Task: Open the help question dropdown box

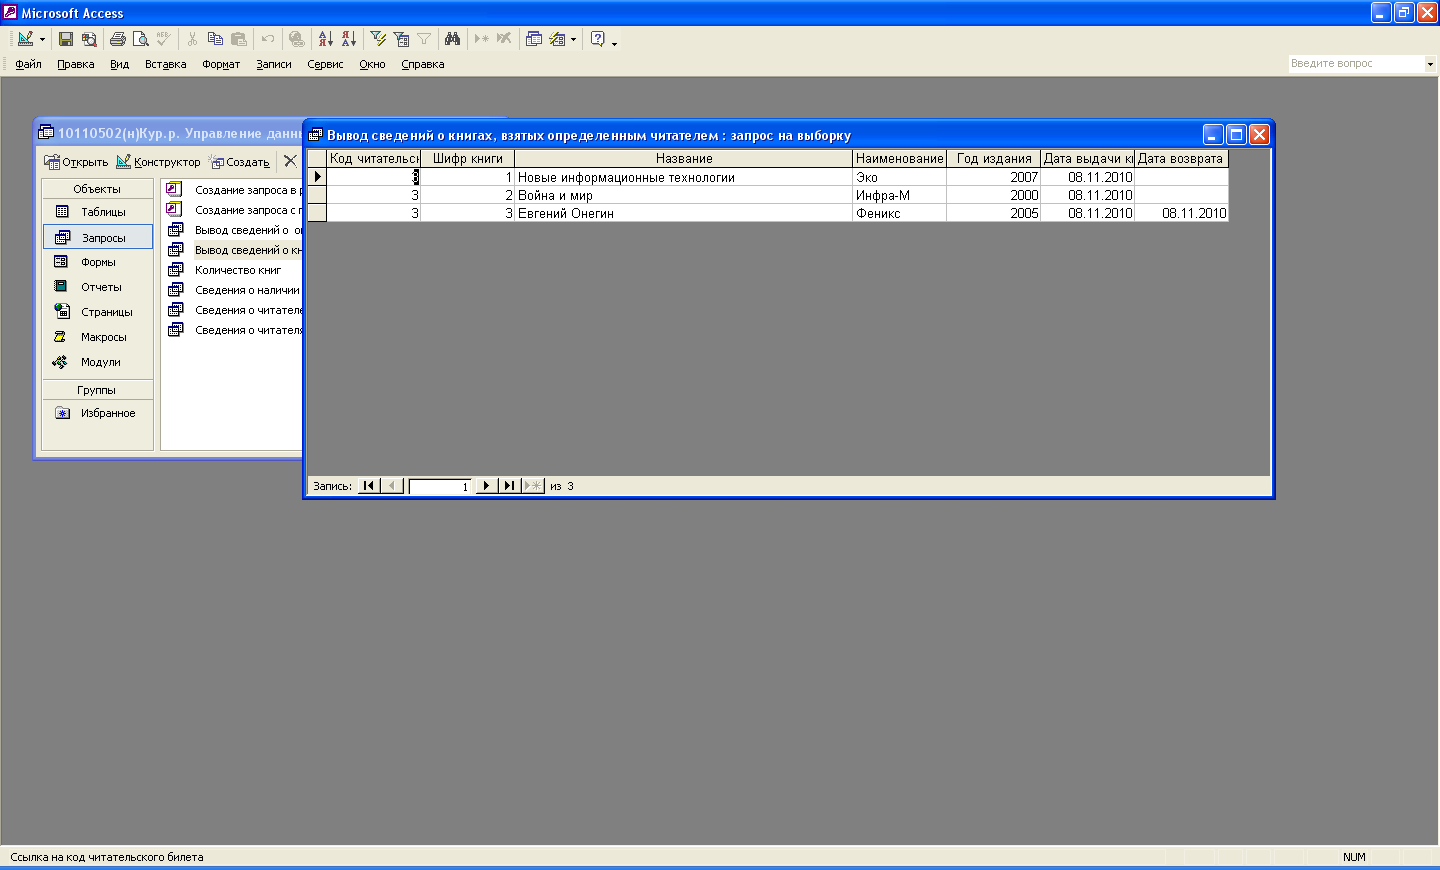Action: tap(1430, 64)
